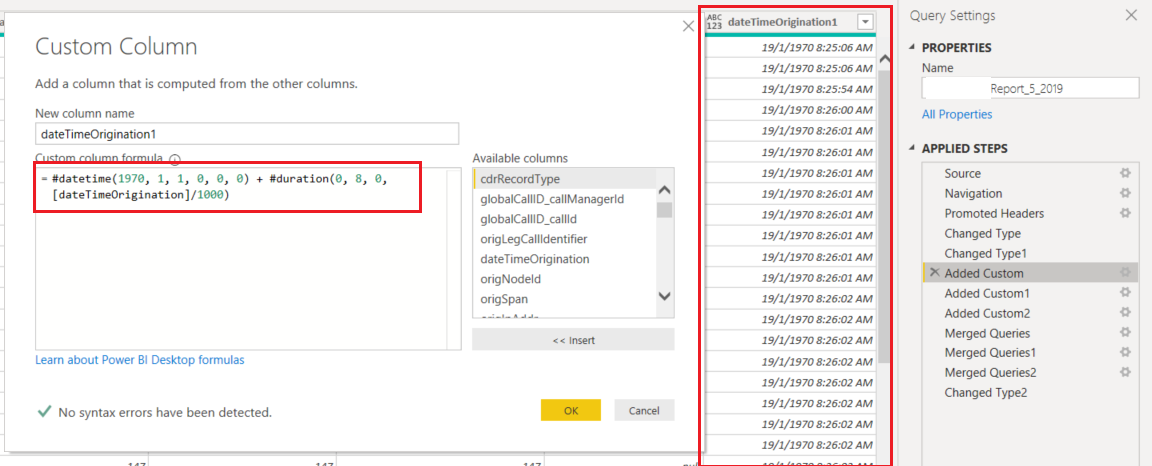Open settings gear for Source step
This screenshot has height=466, width=1152.
point(1124,173)
